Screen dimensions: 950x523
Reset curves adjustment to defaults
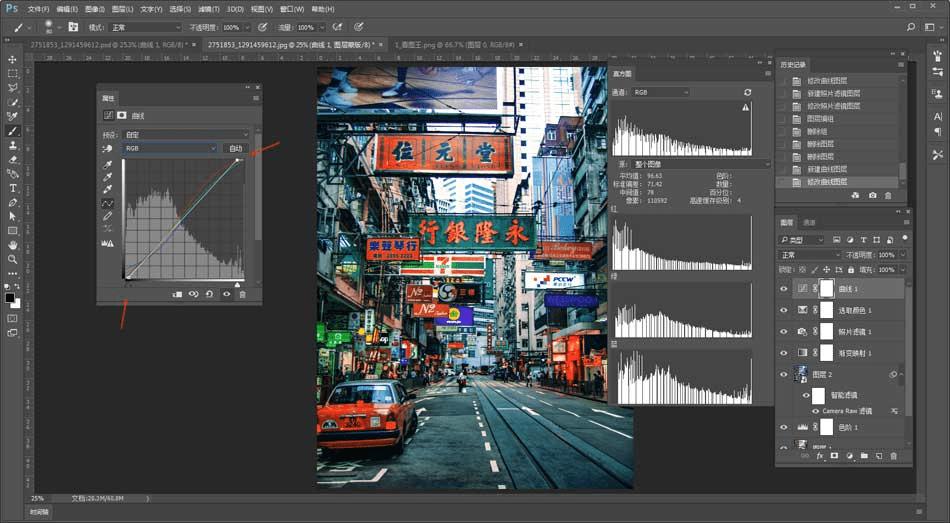point(209,294)
